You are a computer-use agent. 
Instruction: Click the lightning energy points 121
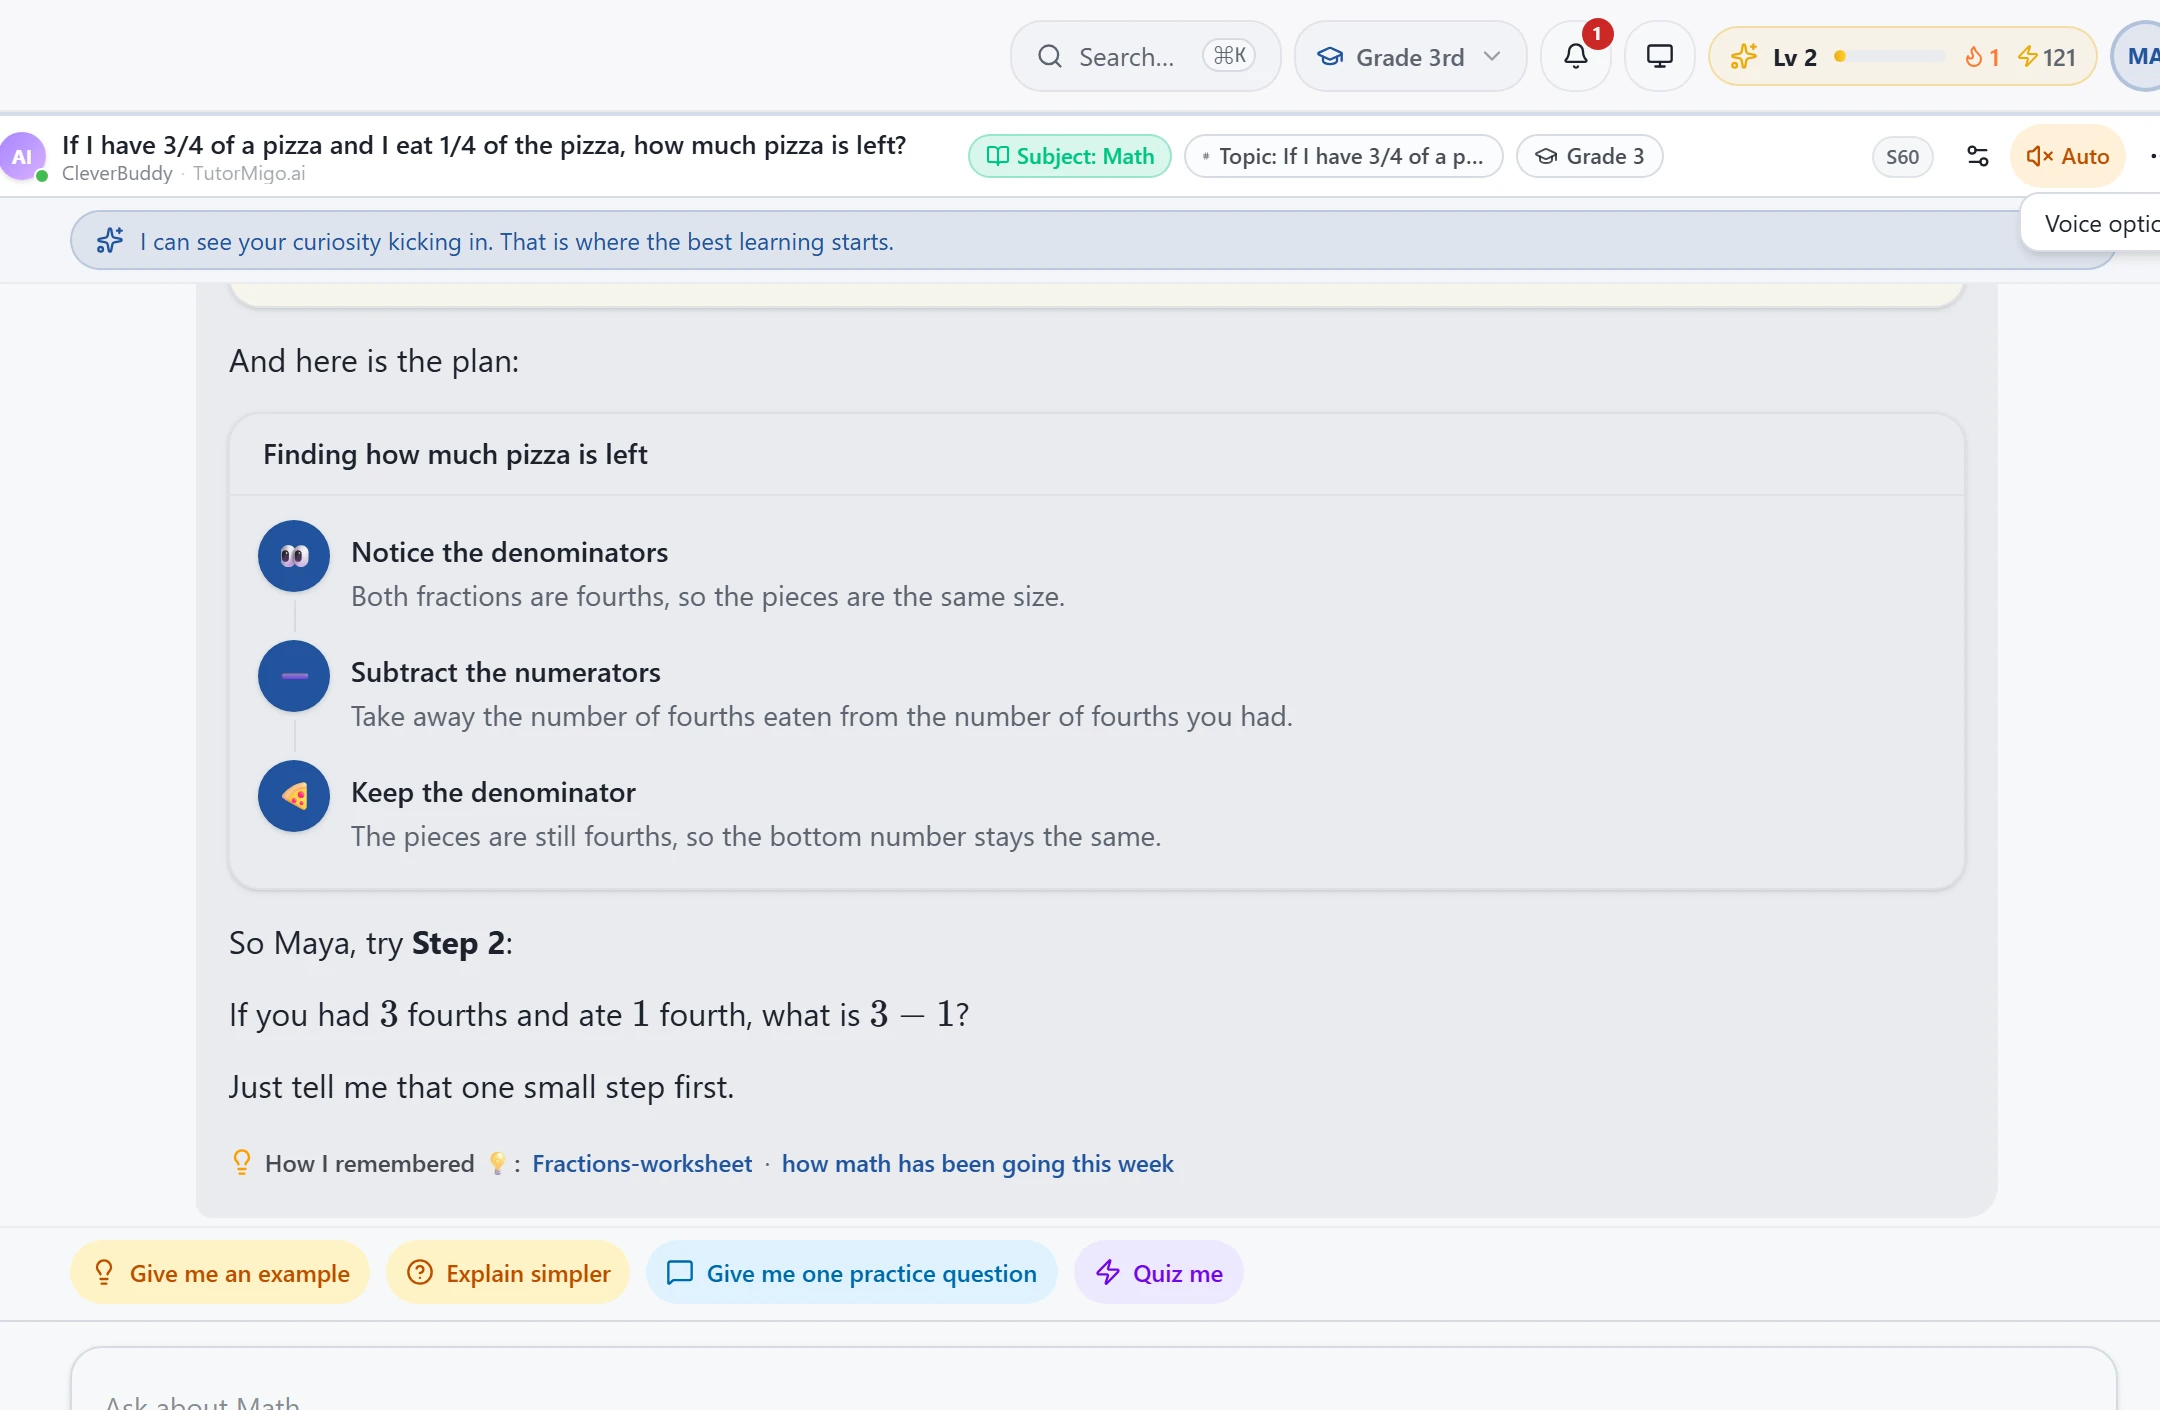2047,57
